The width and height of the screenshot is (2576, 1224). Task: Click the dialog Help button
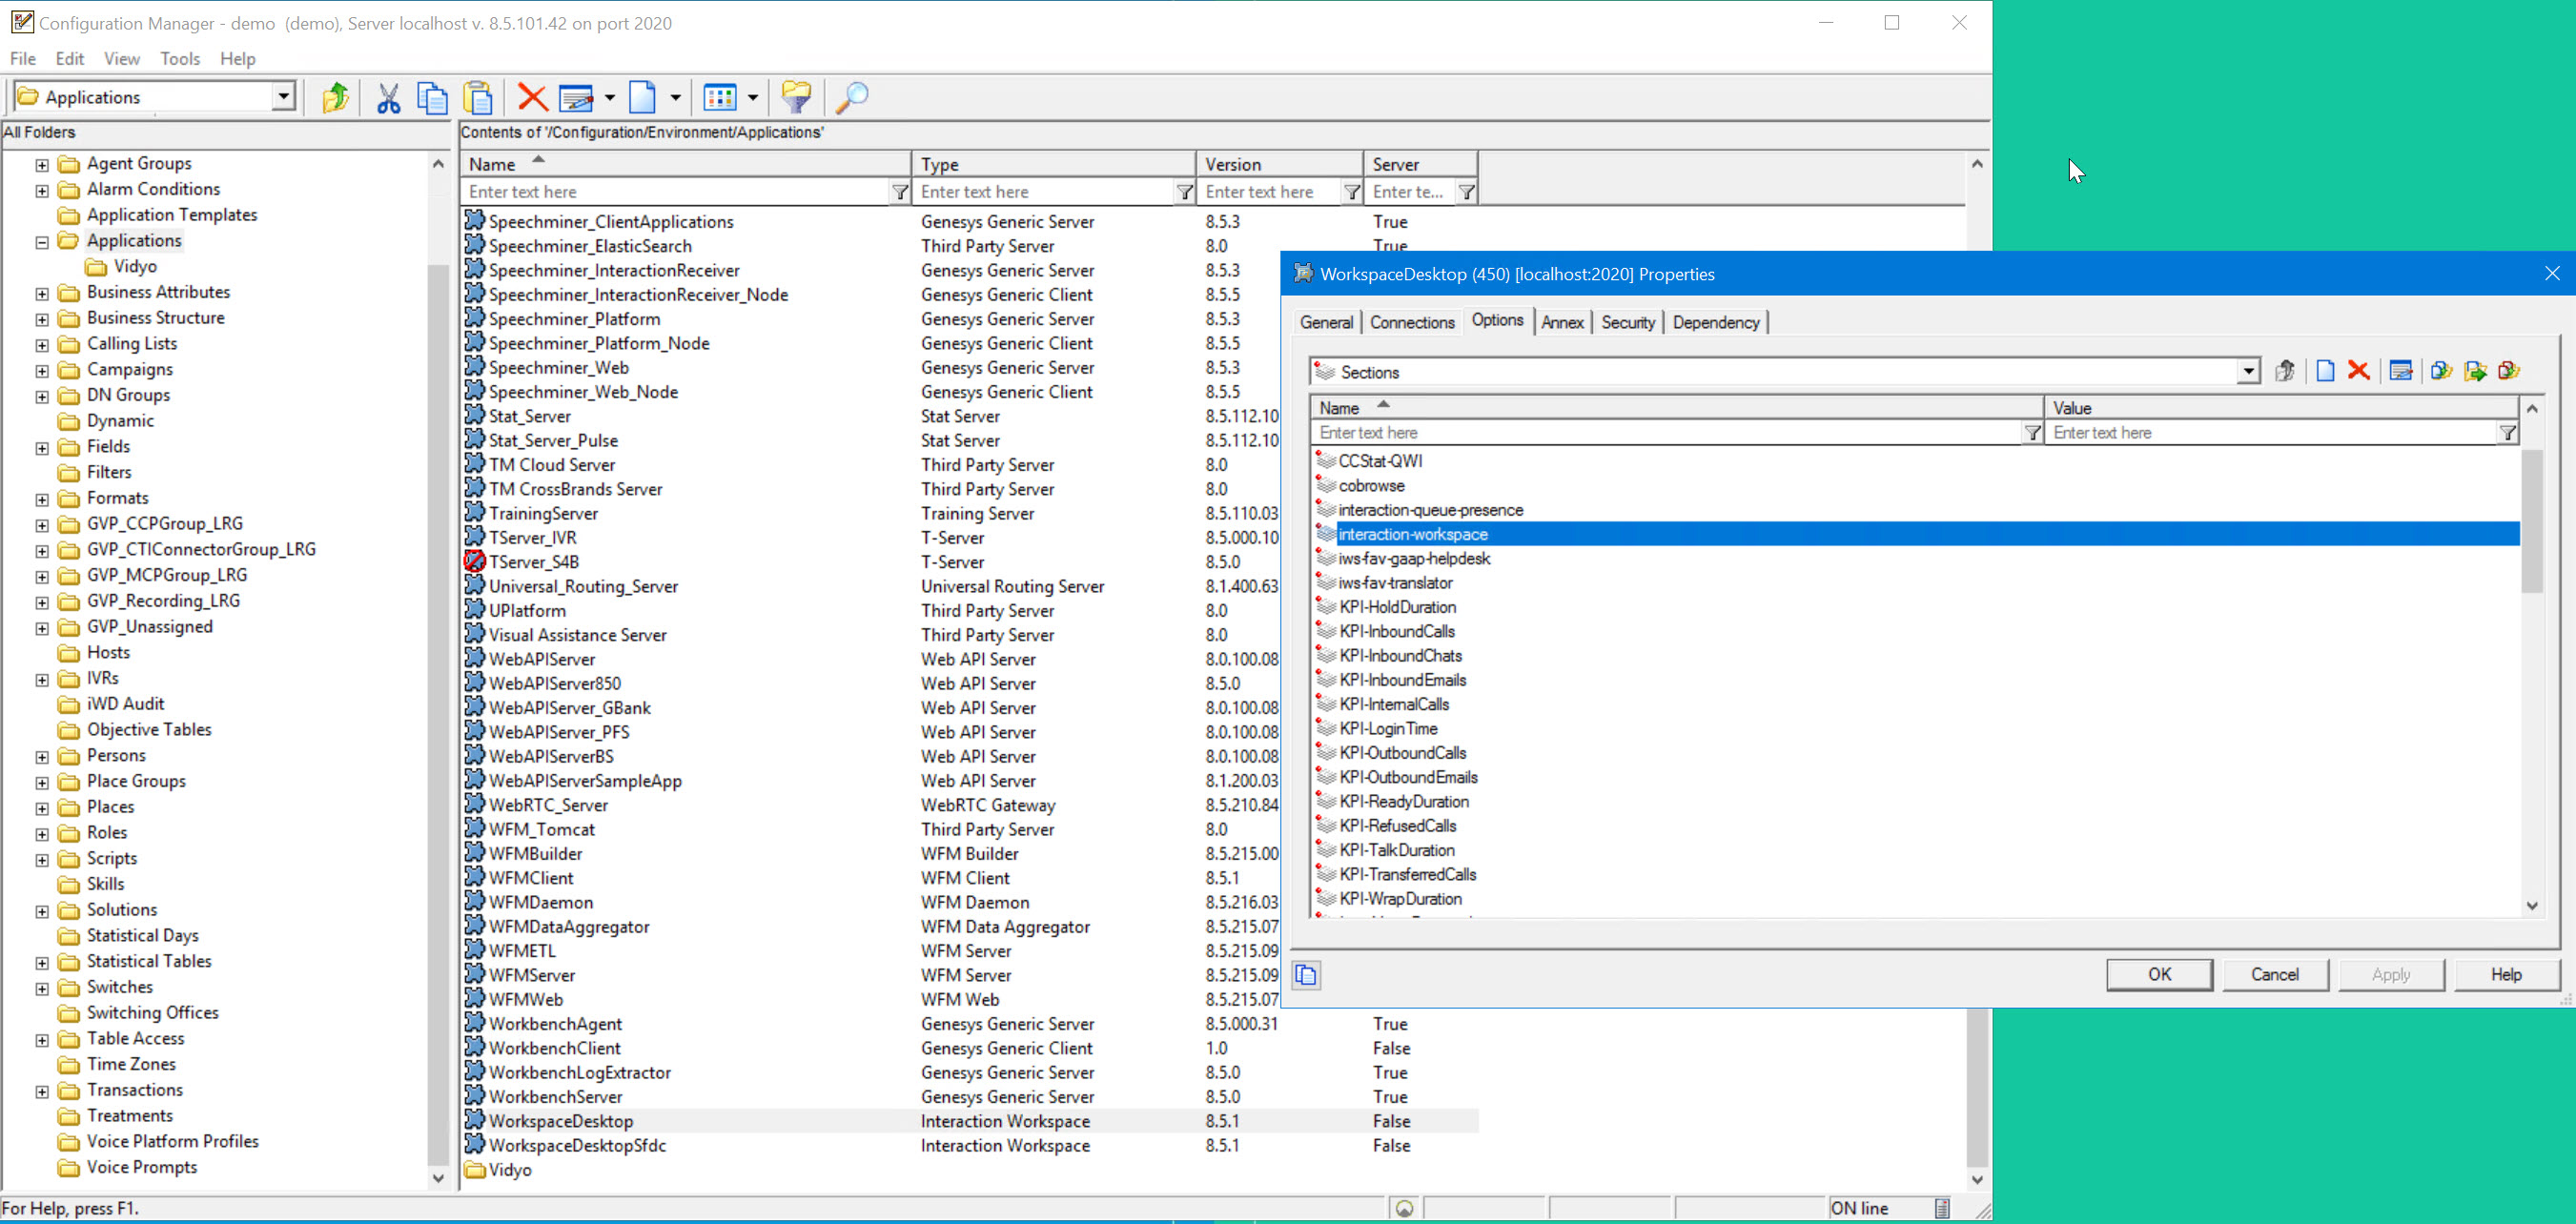(2506, 974)
